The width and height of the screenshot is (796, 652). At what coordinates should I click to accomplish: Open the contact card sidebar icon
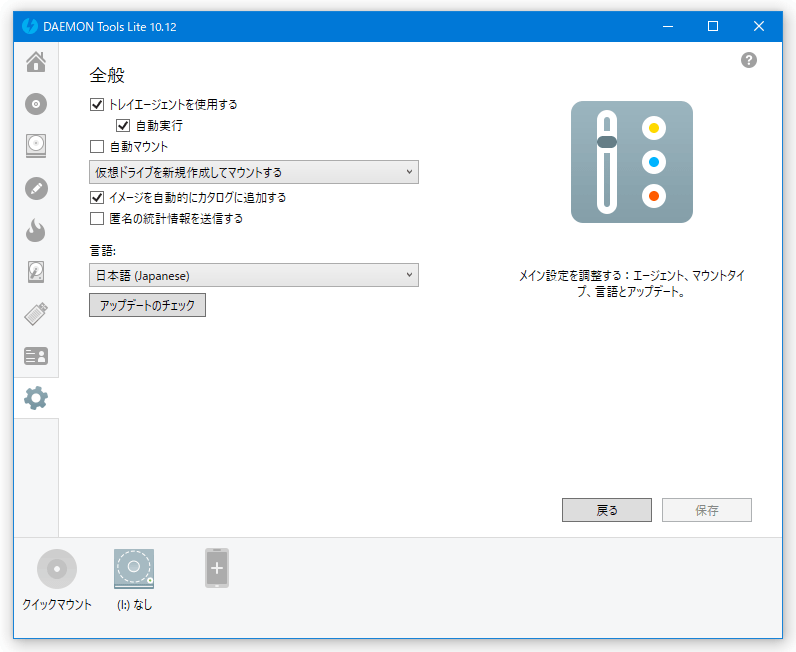point(36,356)
